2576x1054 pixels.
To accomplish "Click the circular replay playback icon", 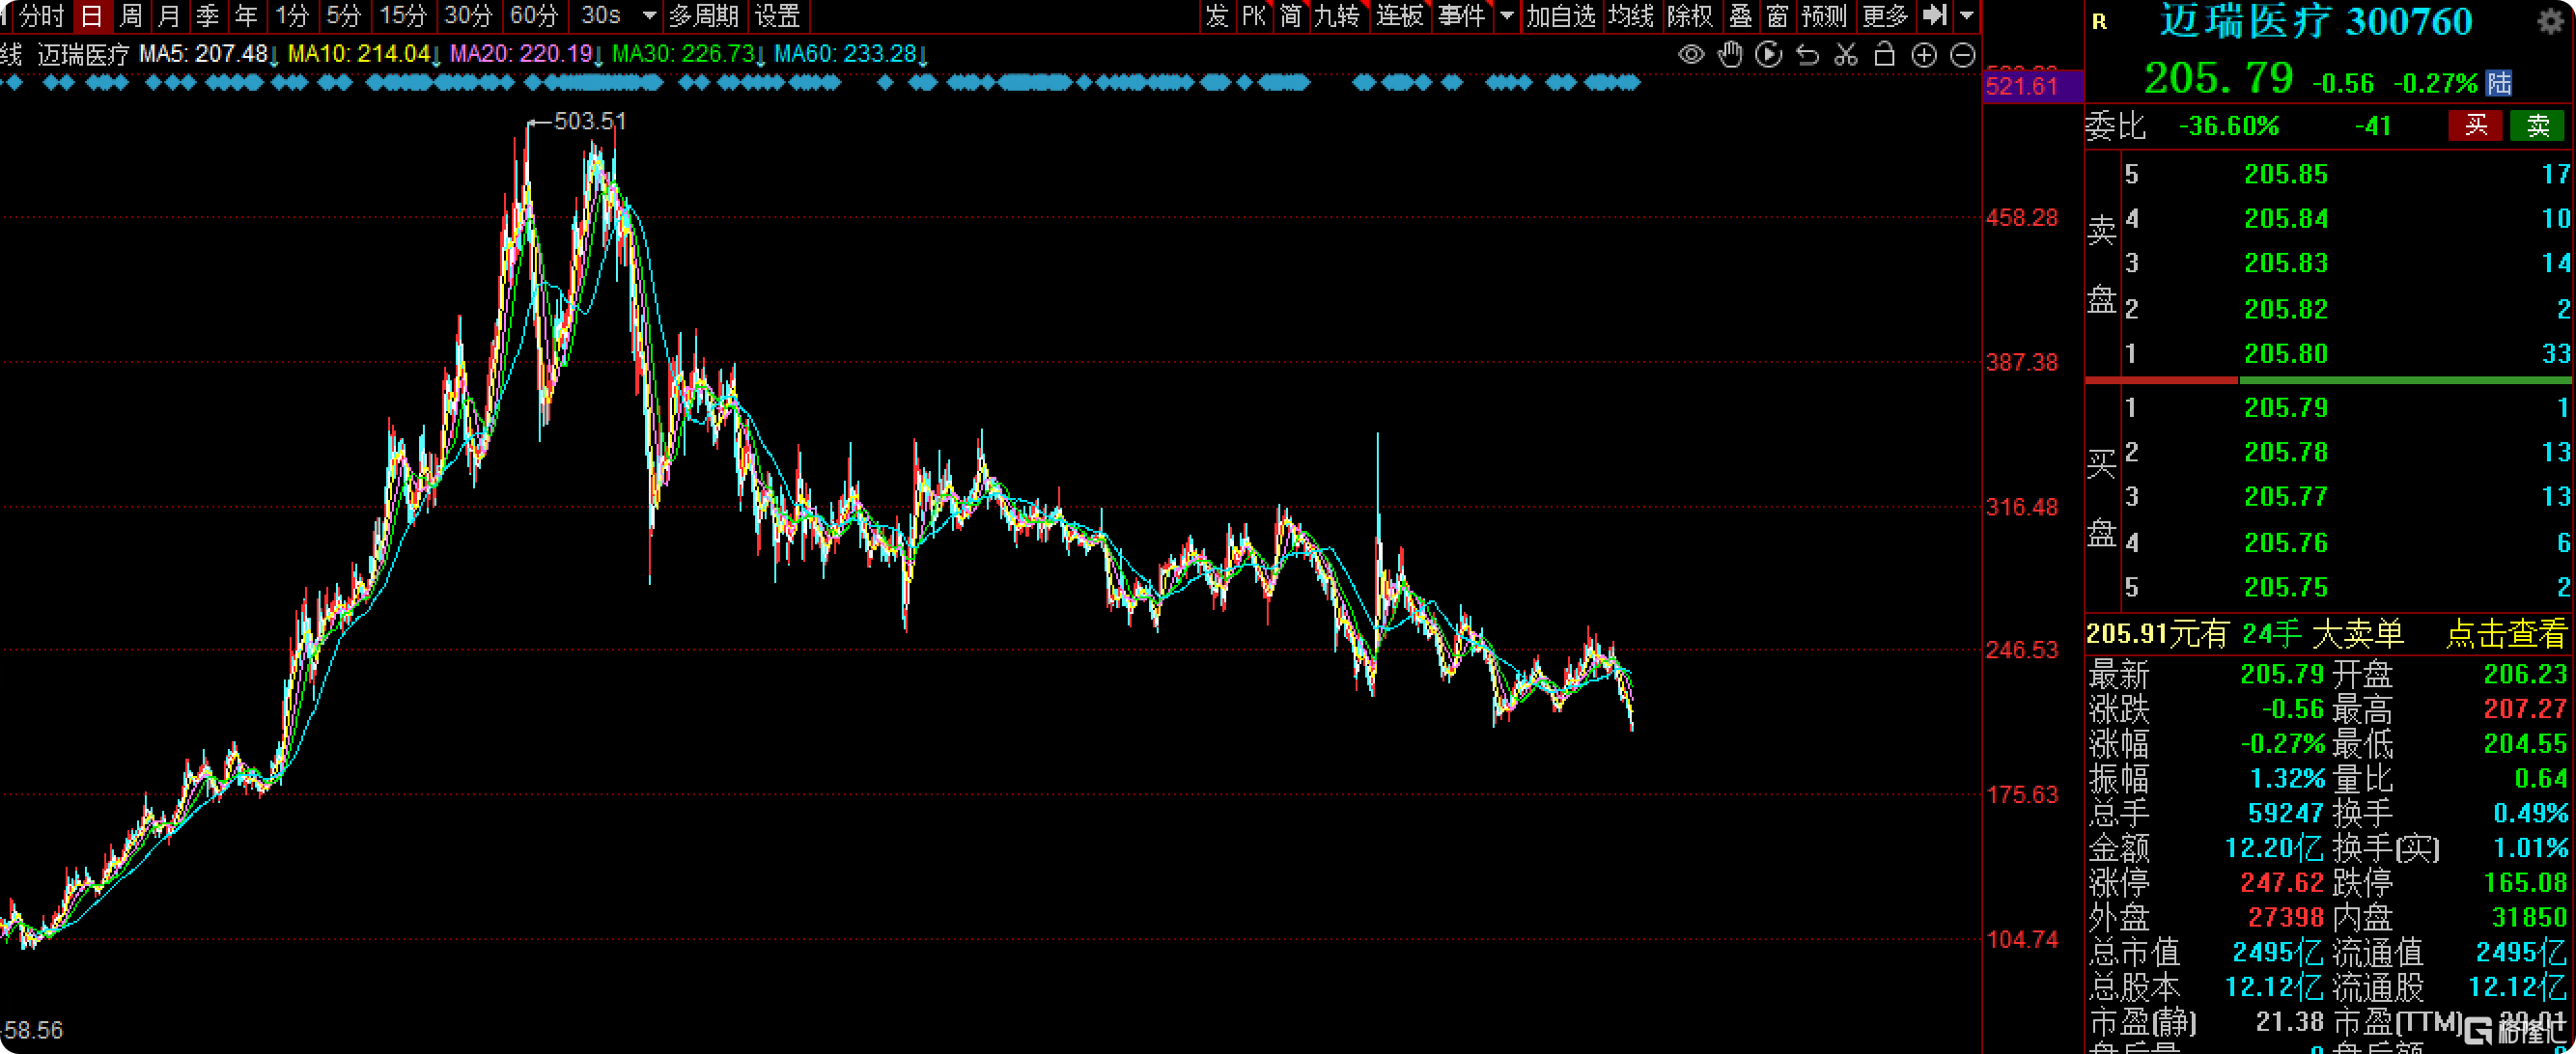I will [x=1768, y=55].
